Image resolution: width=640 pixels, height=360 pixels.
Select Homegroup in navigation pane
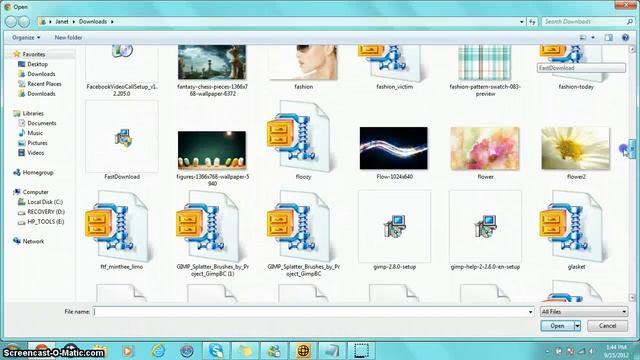pyautogui.click(x=38, y=173)
